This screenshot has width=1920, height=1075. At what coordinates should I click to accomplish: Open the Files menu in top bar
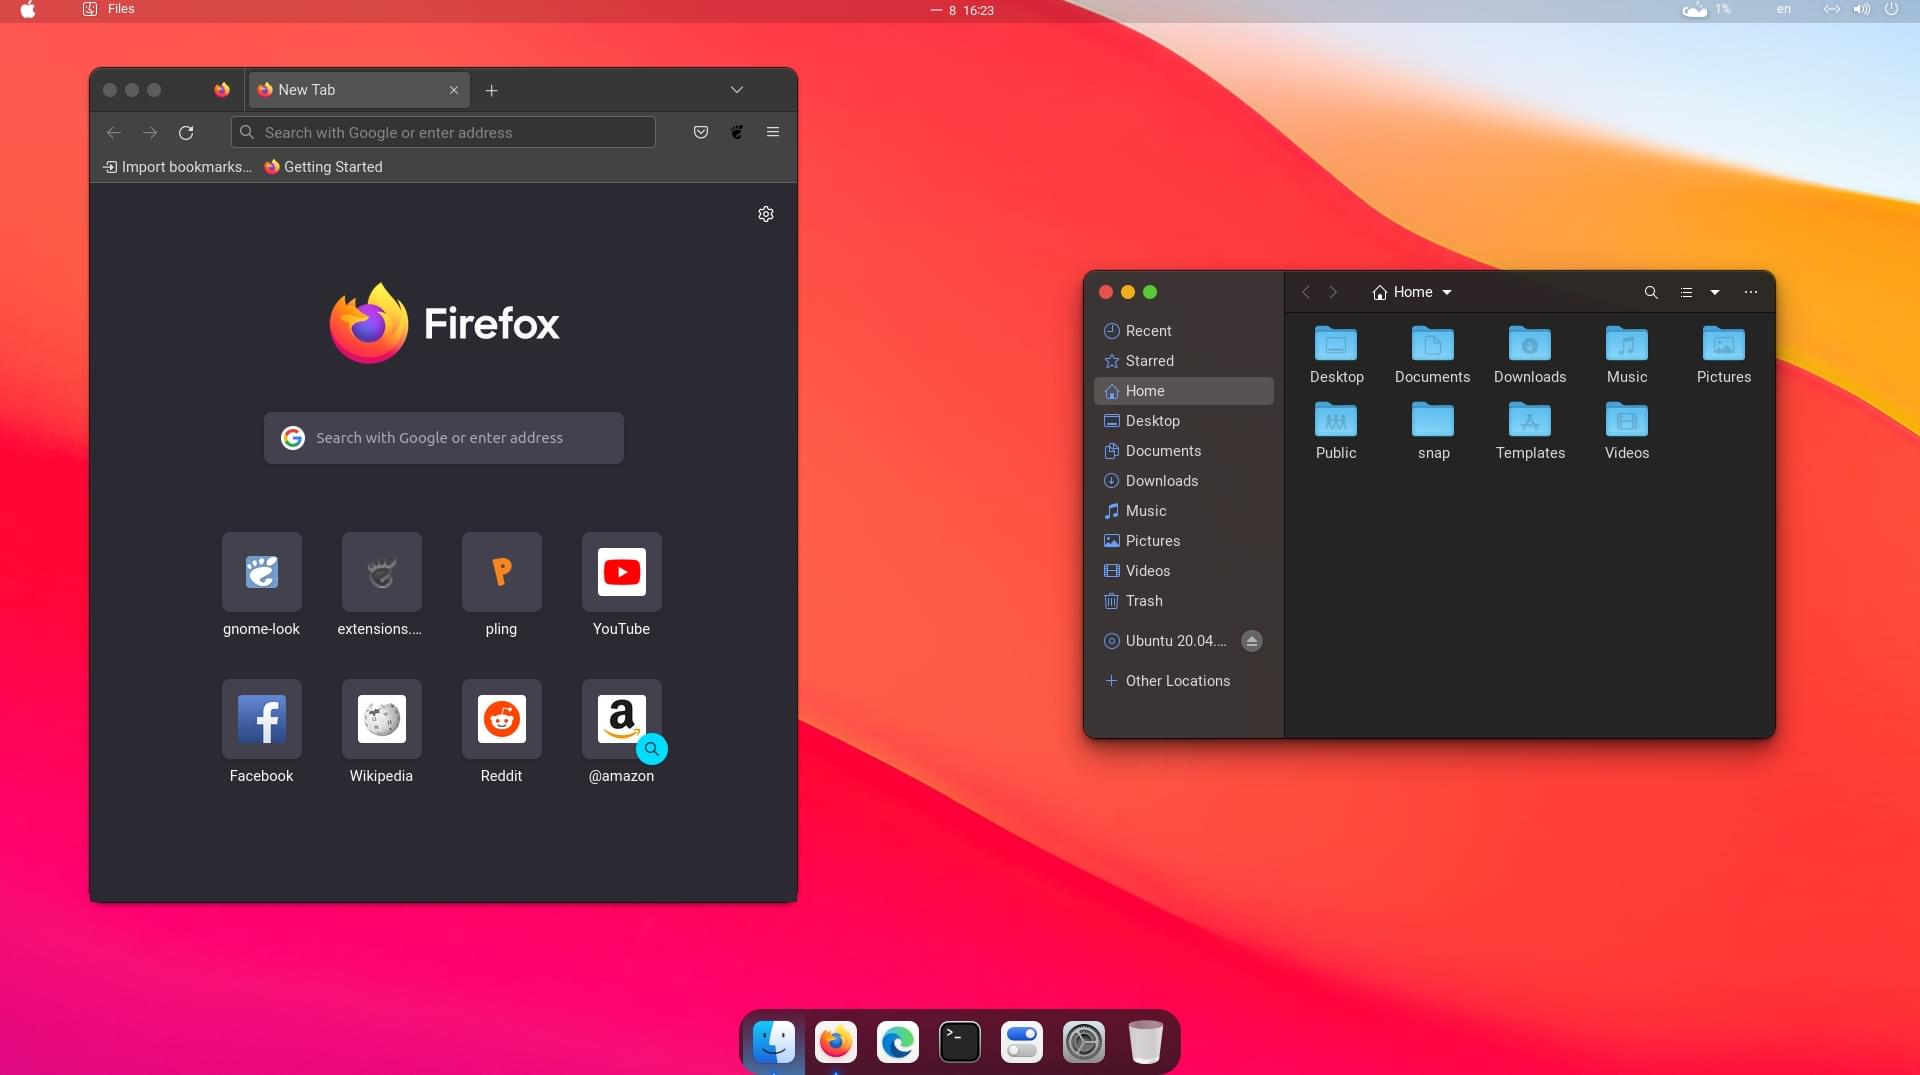109,9
